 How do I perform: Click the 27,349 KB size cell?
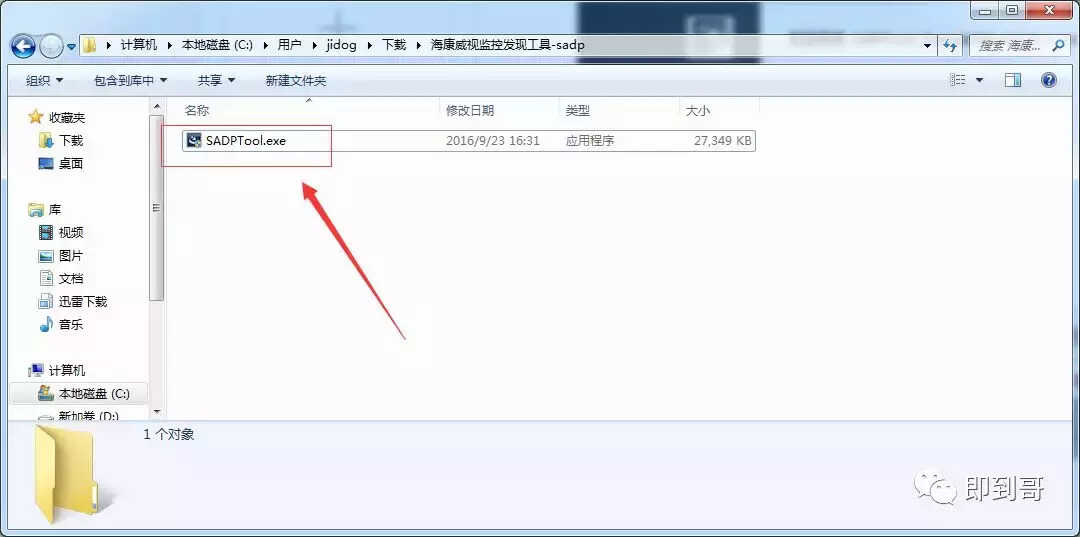(x=723, y=141)
